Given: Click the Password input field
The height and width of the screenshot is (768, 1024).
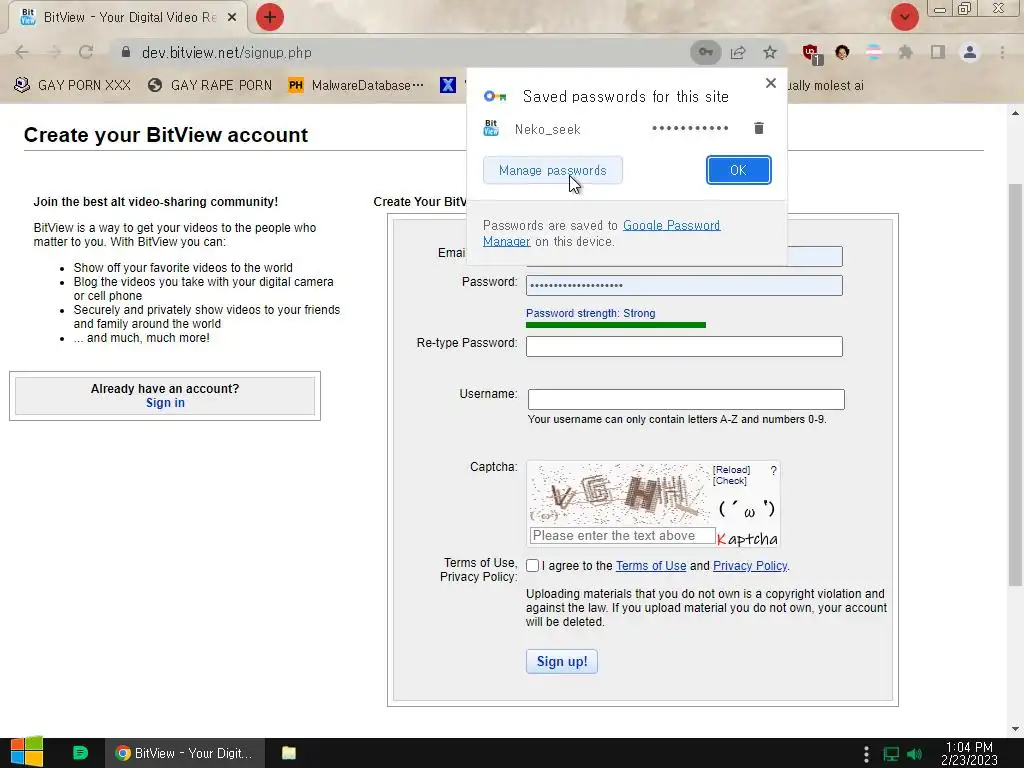Looking at the screenshot, I should pyautogui.click(x=684, y=285).
